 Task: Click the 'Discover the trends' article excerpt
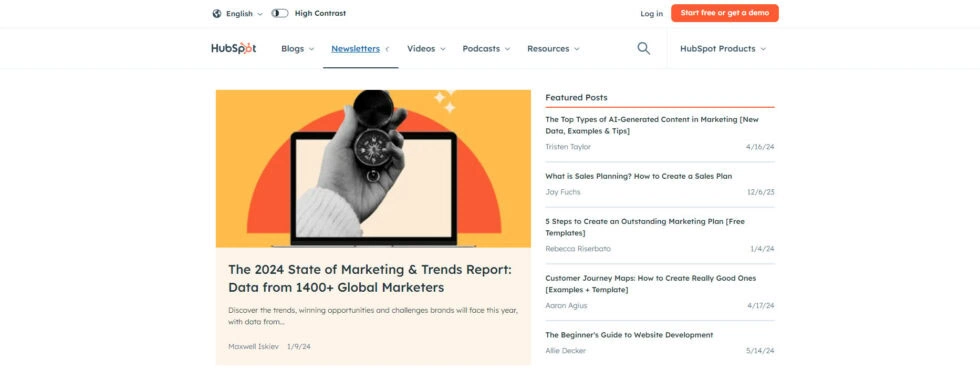pyautogui.click(x=372, y=316)
